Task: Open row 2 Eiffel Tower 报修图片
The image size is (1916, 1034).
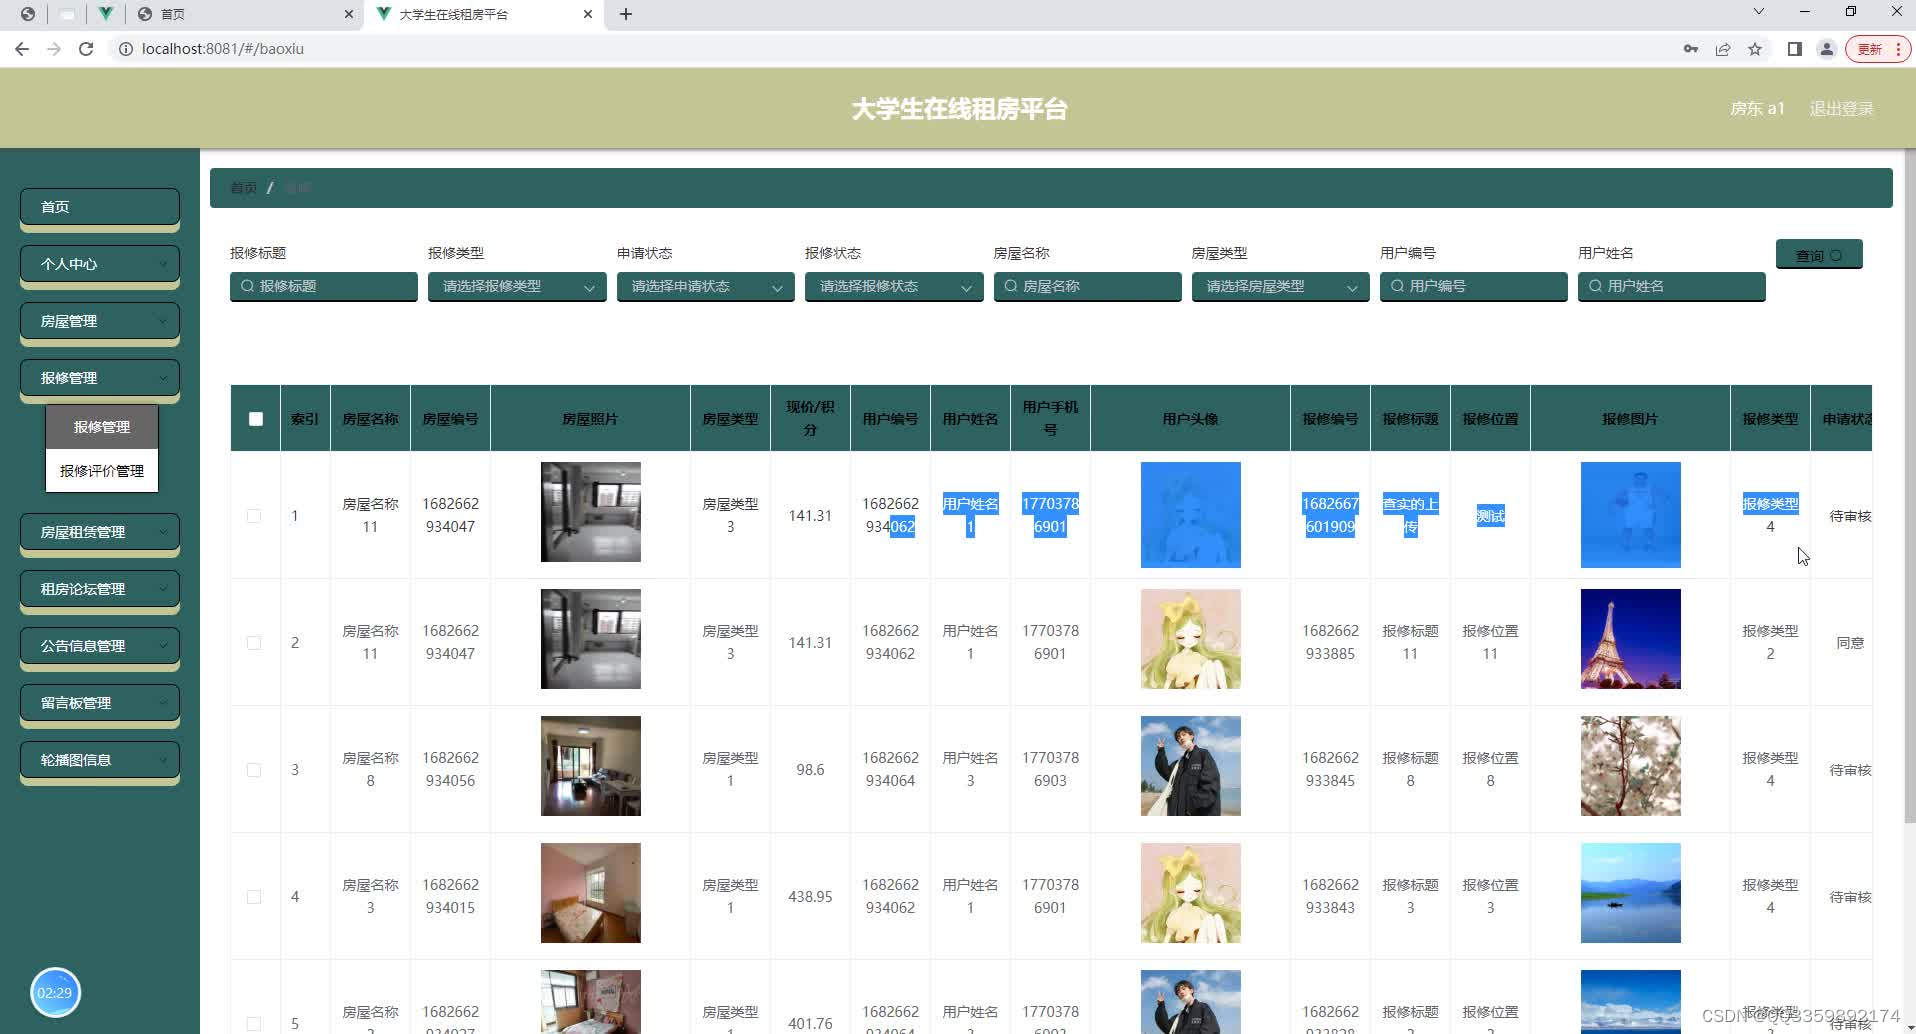Action: coord(1631,639)
